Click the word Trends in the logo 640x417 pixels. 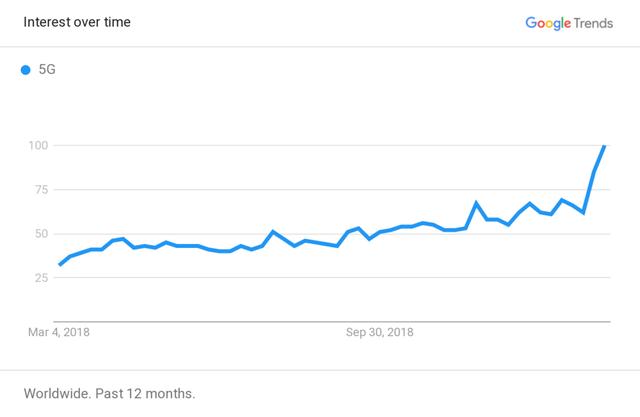[593, 23]
